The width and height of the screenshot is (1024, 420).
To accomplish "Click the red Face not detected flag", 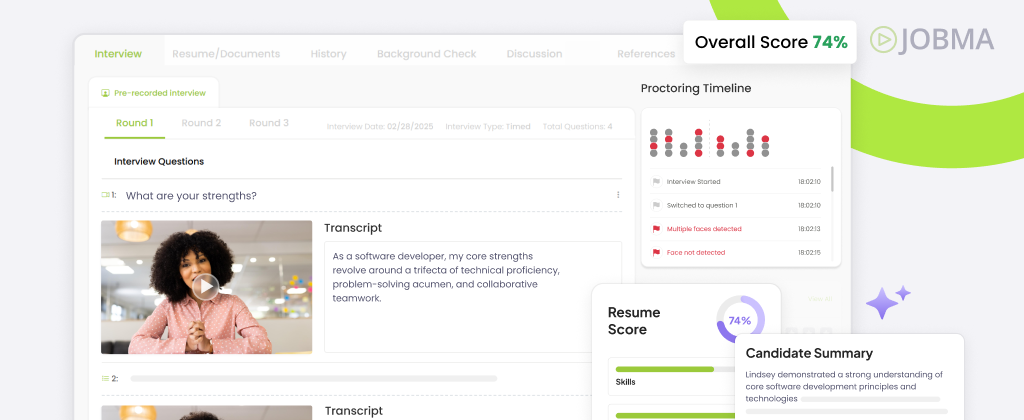I will coord(656,252).
